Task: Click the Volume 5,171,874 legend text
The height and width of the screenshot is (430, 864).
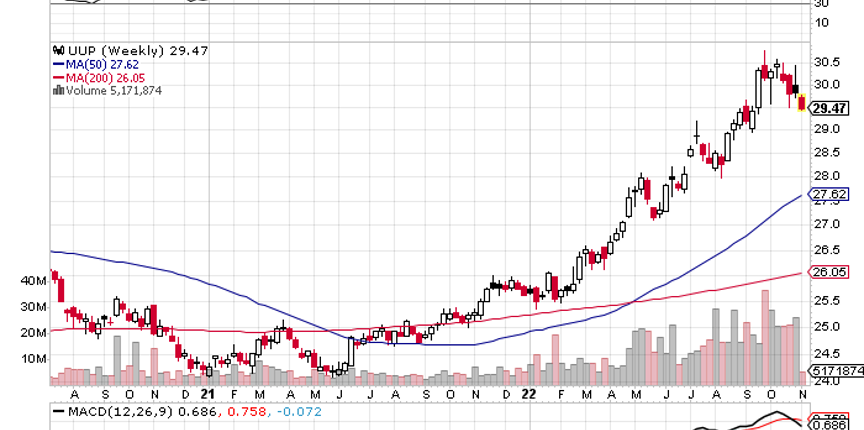Action: [x=114, y=90]
